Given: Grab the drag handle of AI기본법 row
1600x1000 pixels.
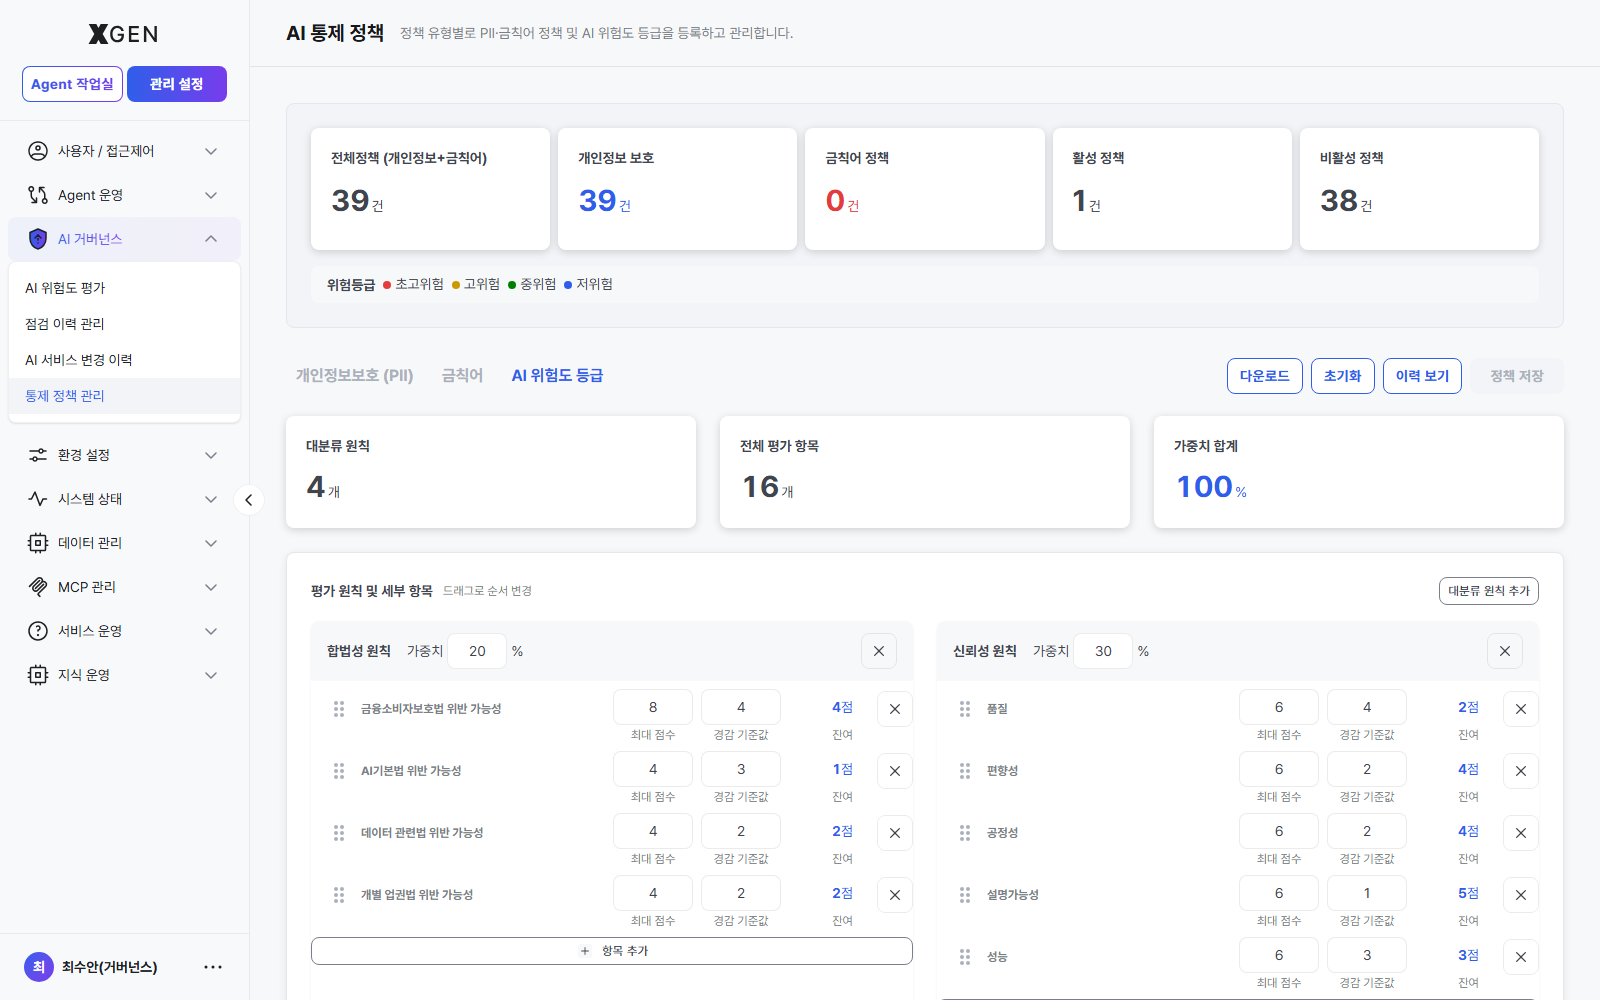Looking at the screenshot, I should 339,771.
